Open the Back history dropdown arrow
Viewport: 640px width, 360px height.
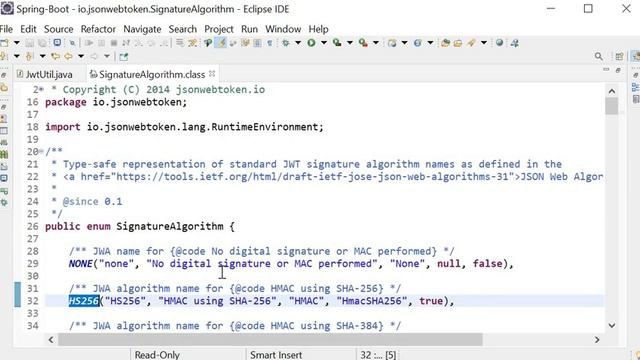pyautogui.click(x=81, y=56)
